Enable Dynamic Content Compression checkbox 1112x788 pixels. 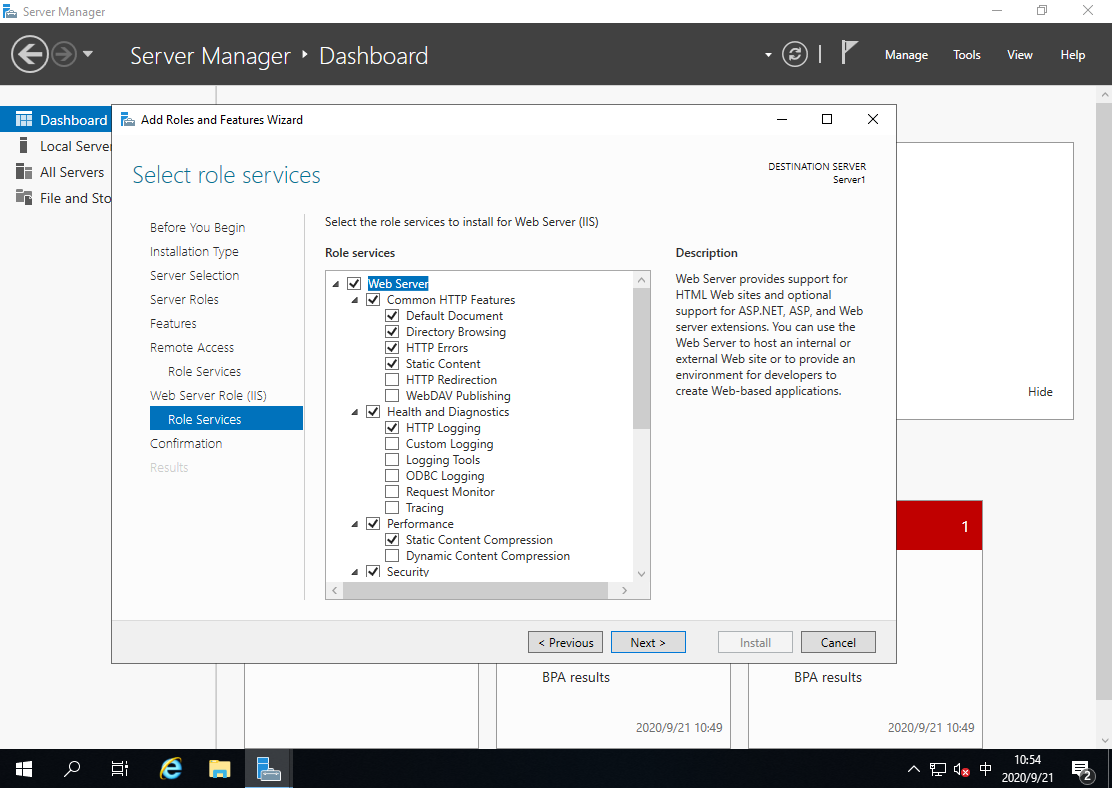(391, 555)
